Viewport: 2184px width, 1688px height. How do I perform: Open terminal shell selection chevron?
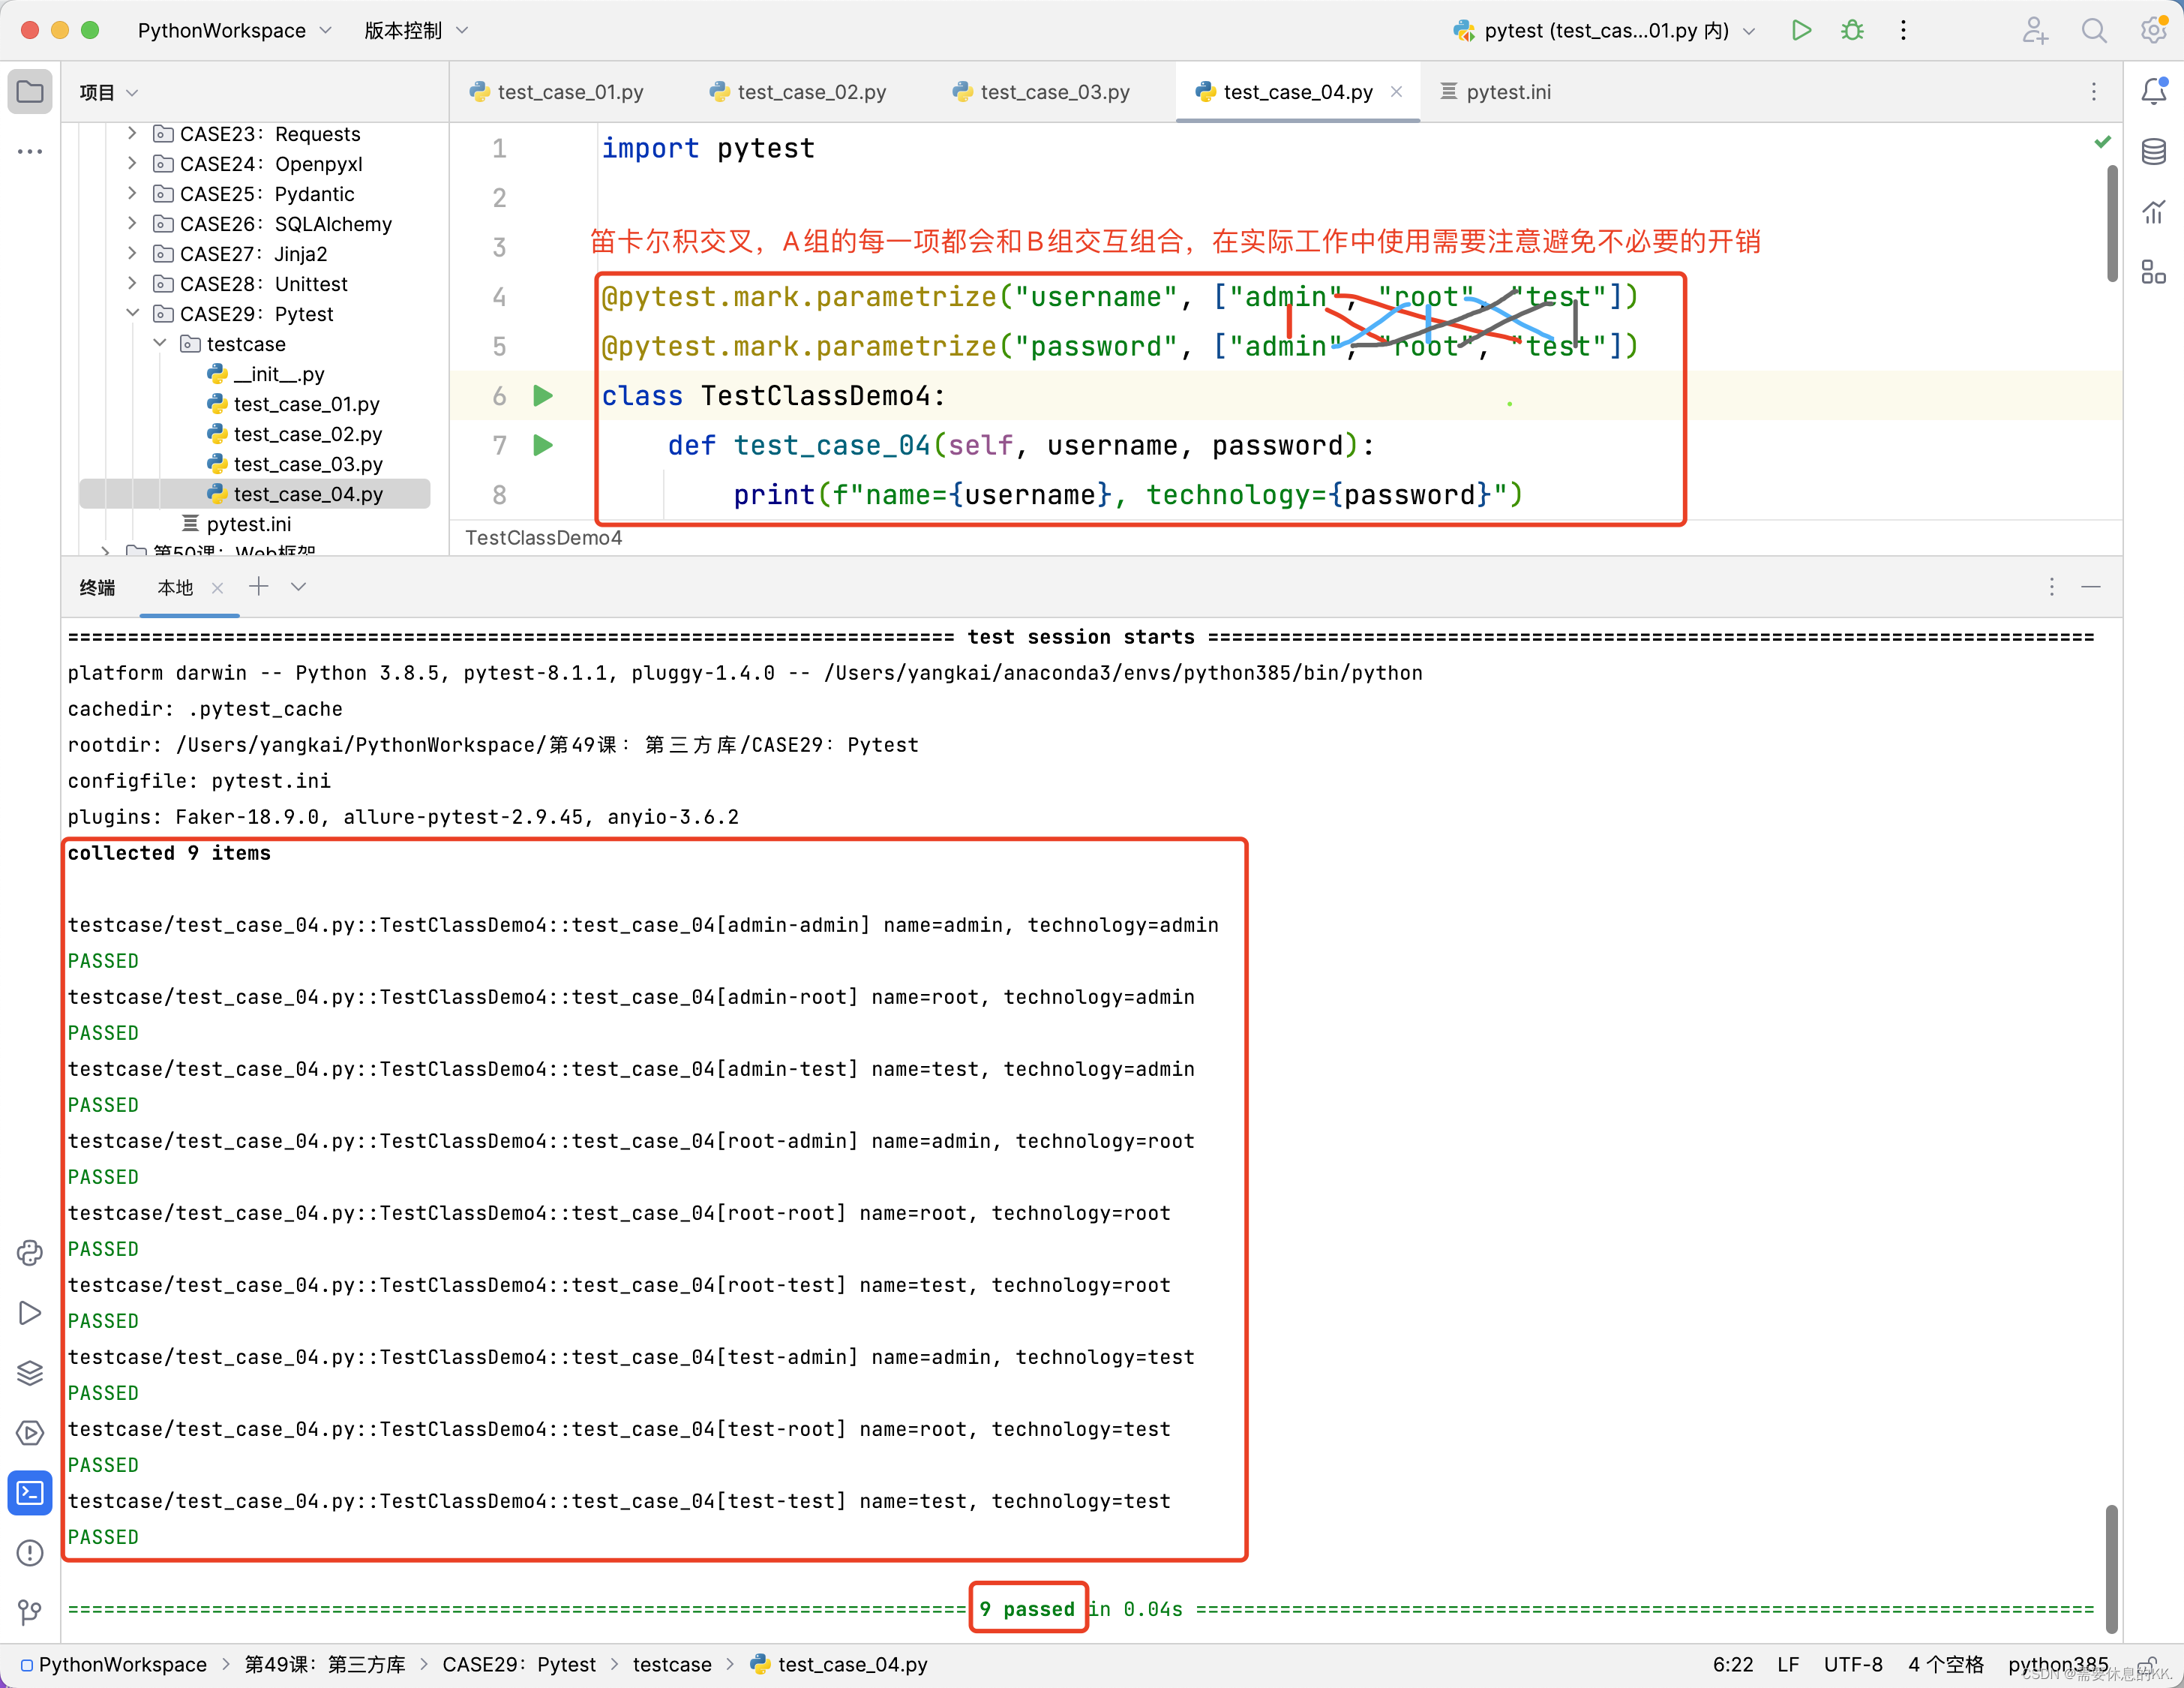click(x=298, y=587)
